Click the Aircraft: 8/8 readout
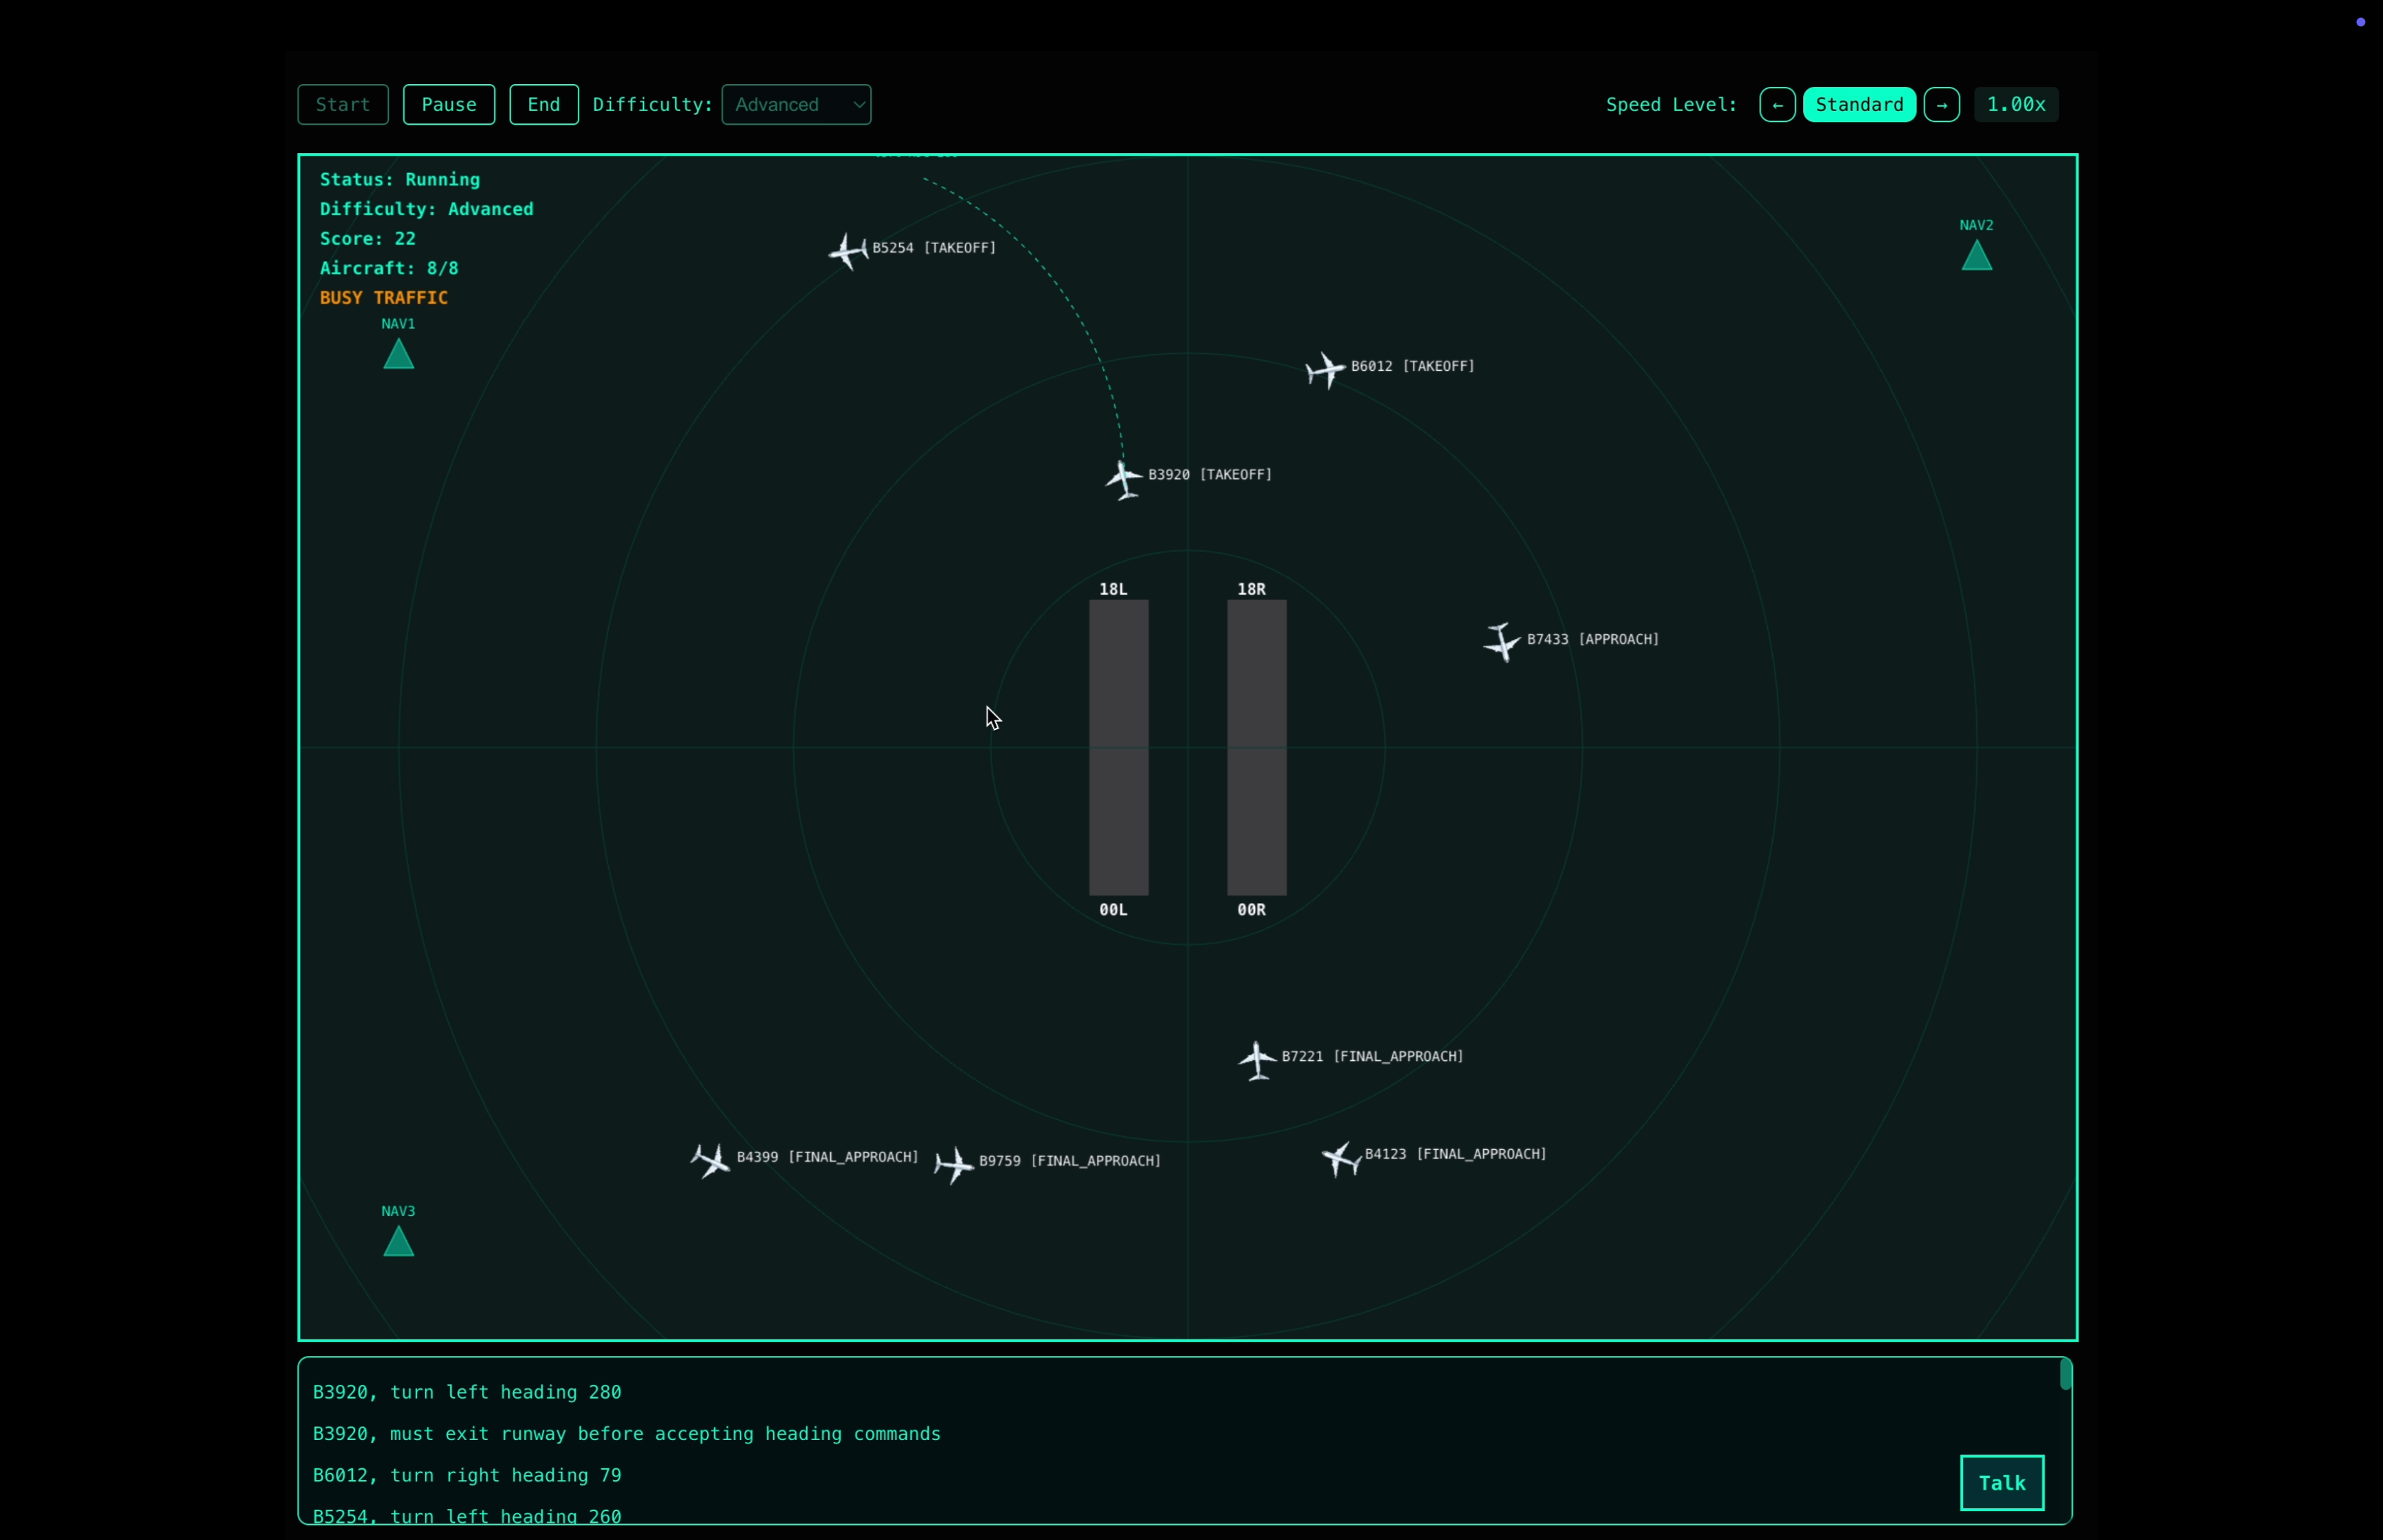This screenshot has width=2383, height=1540. (x=389, y=268)
